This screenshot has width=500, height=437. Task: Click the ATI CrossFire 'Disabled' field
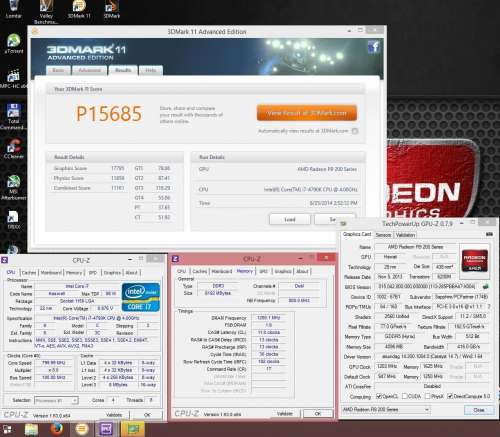tap(432, 386)
